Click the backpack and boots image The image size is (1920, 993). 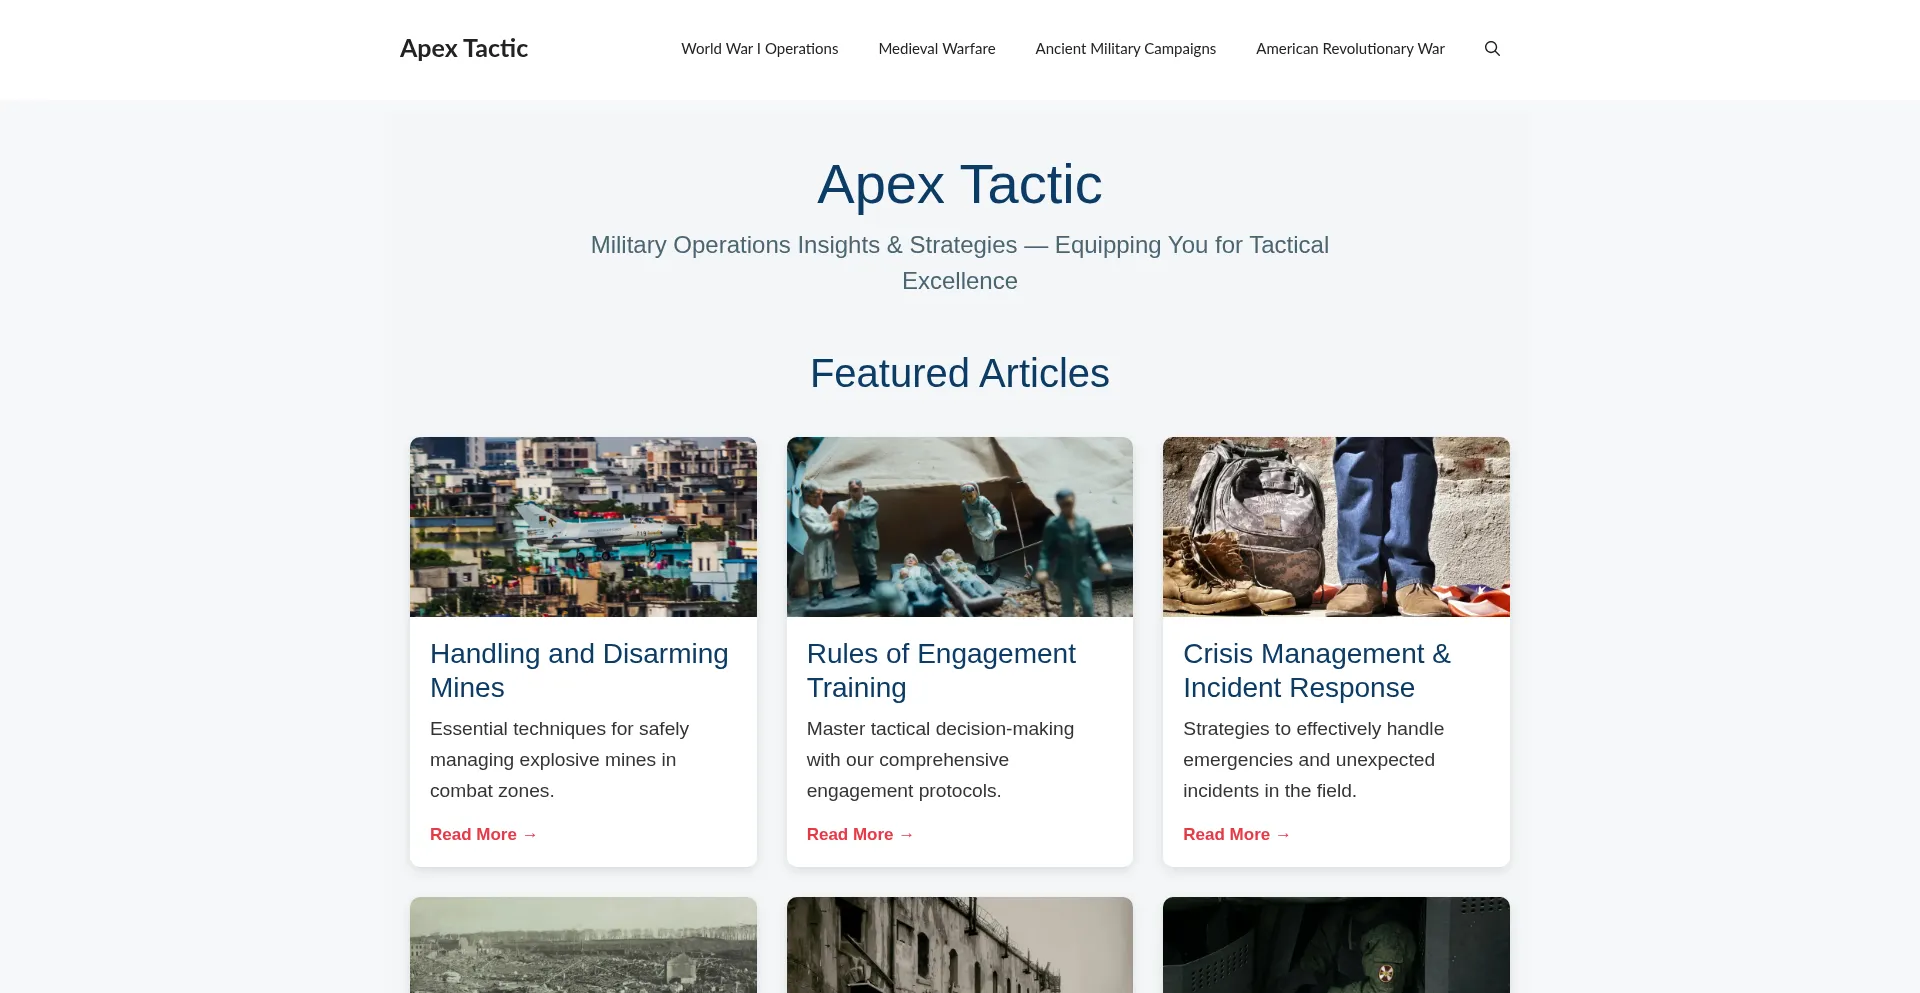click(x=1336, y=526)
